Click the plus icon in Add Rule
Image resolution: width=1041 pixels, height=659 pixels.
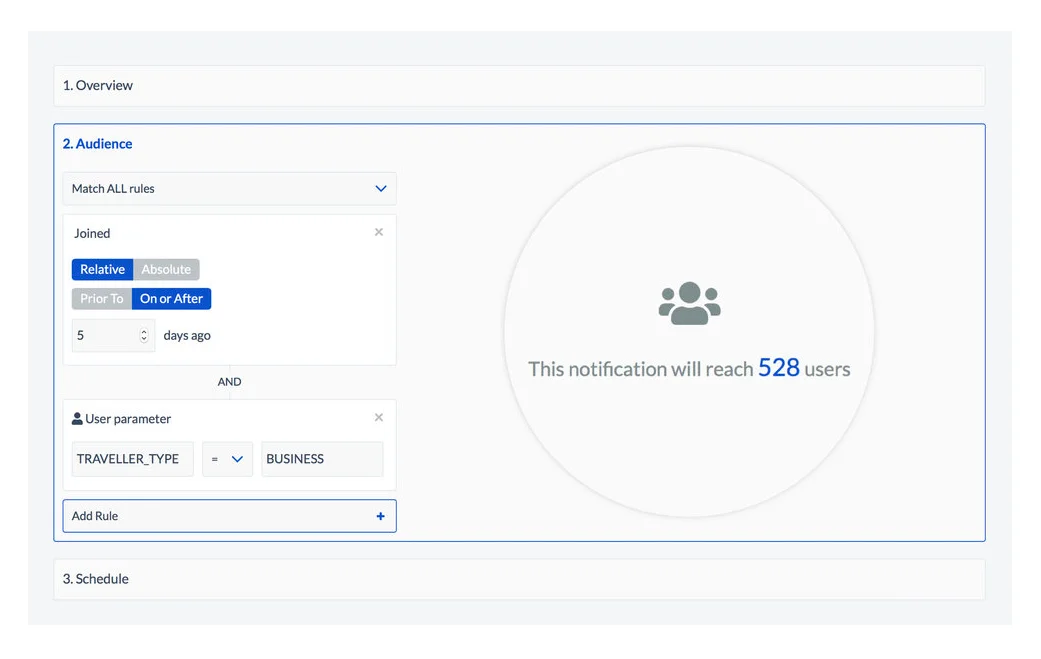tap(380, 516)
